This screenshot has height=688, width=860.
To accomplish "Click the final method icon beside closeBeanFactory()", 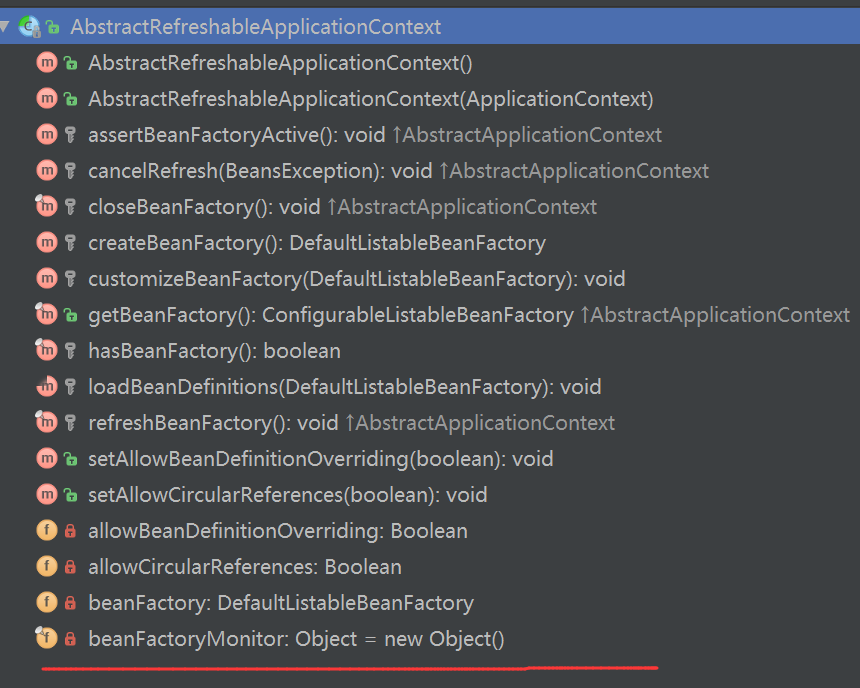I will [x=46, y=207].
